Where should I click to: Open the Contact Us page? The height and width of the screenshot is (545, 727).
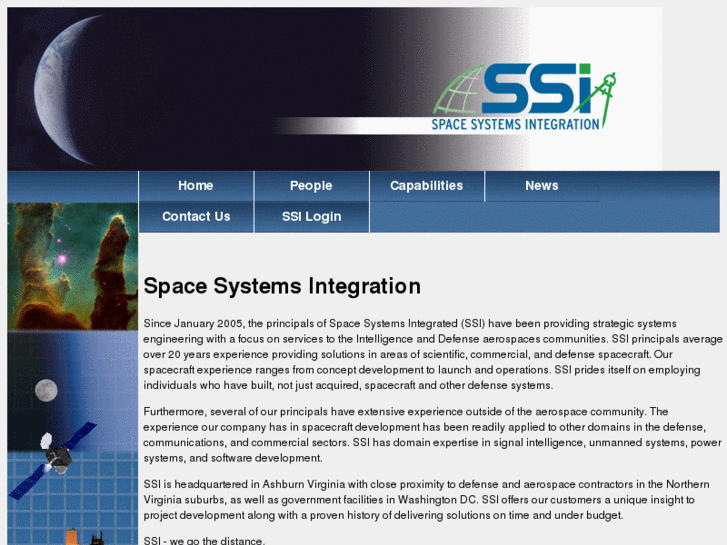tap(196, 217)
